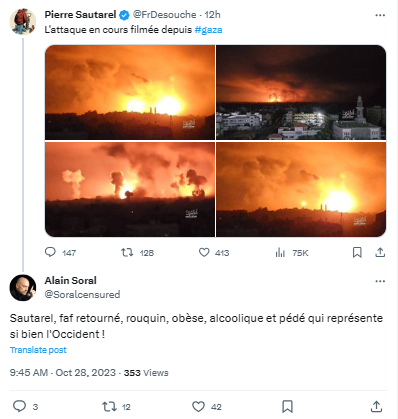This screenshot has height=419, width=398.
Task: Open top-left explosion image
Action: coord(130,92)
